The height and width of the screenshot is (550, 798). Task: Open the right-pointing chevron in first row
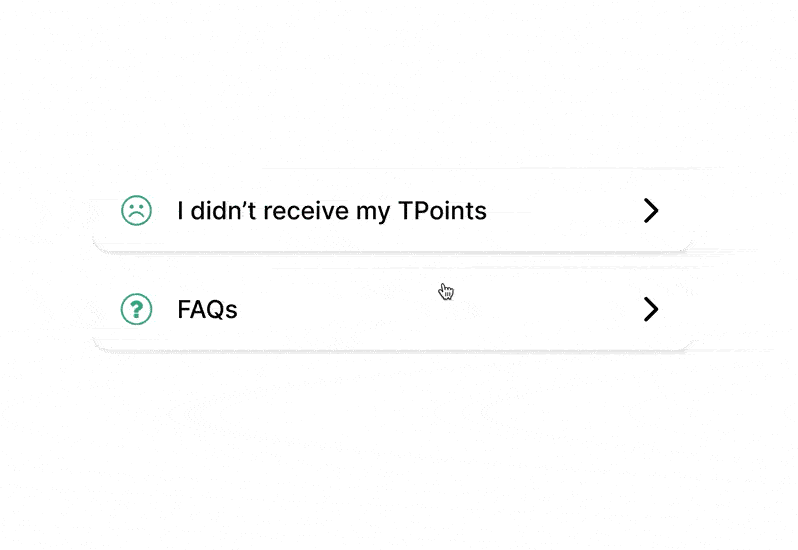pyautogui.click(x=651, y=211)
